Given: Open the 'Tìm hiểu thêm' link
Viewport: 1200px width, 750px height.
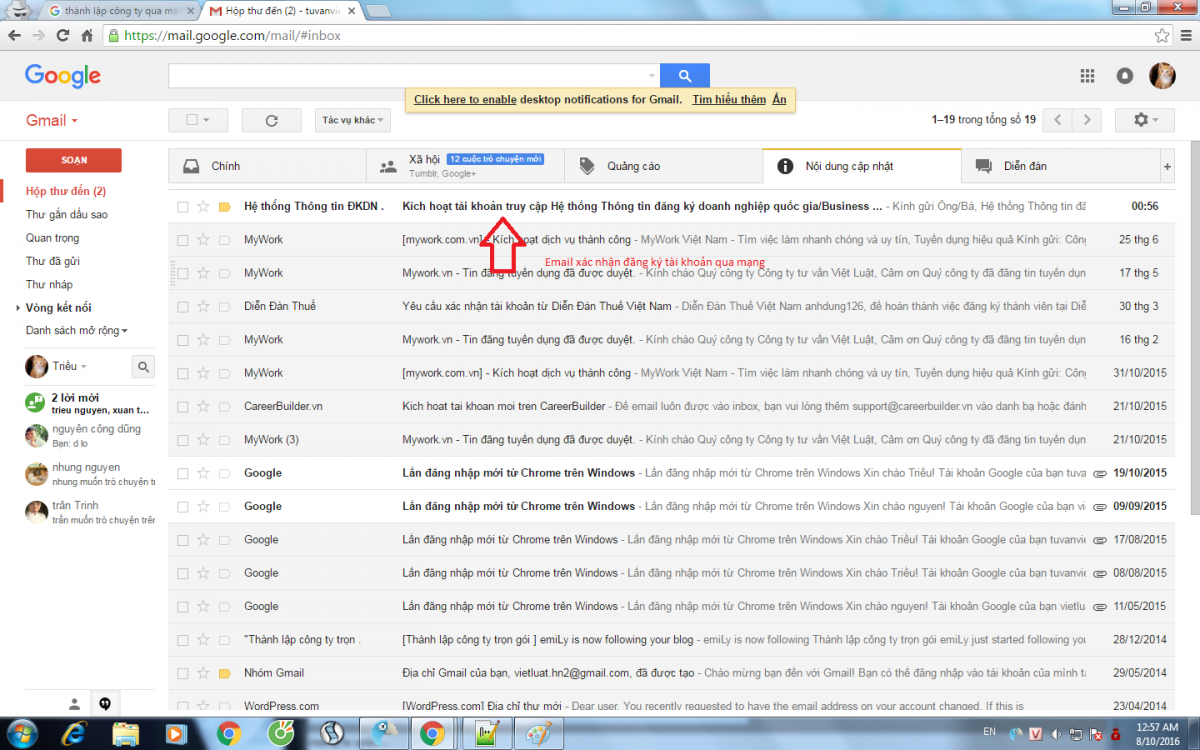Looking at the screenshot, I should coord(729,99).
